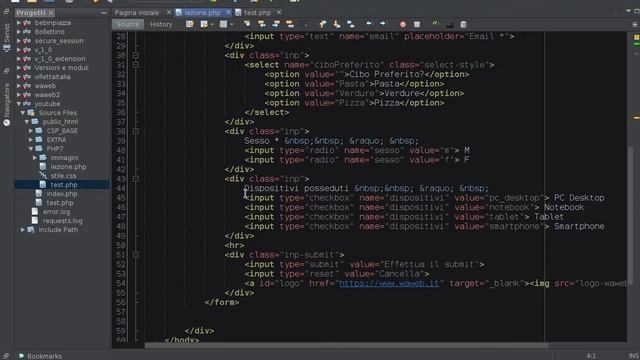Switch to History view
This screenshot has height=360, width=640.
coord(161,24)
